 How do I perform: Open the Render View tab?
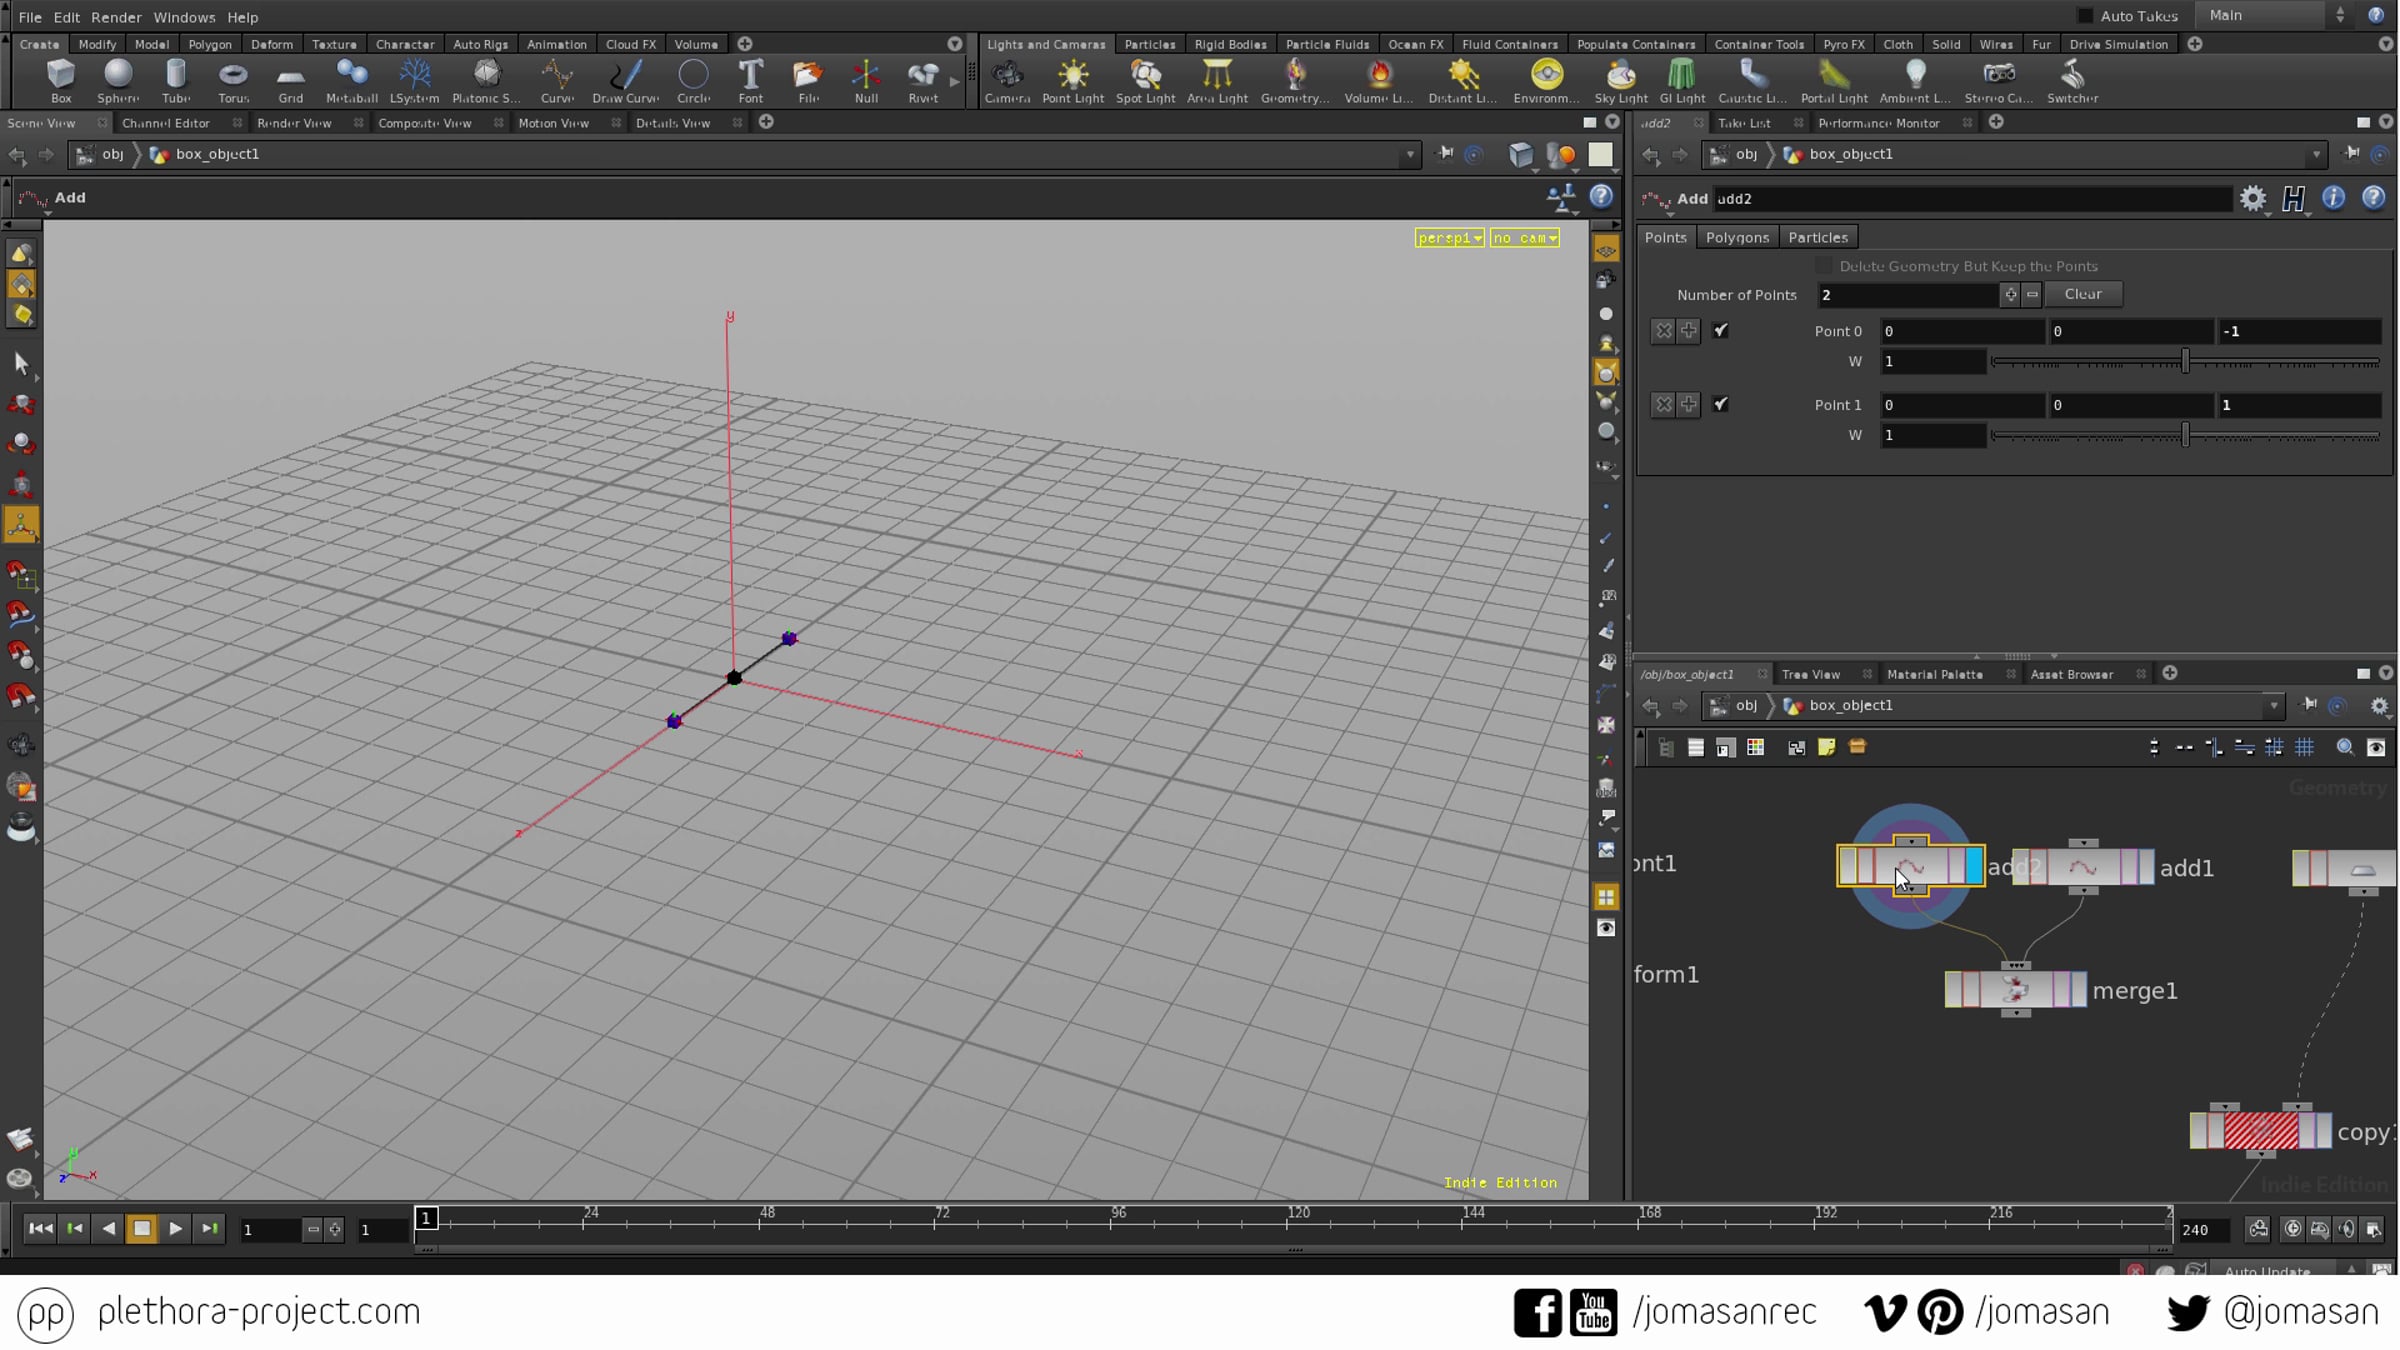click(x=294, y=123)
